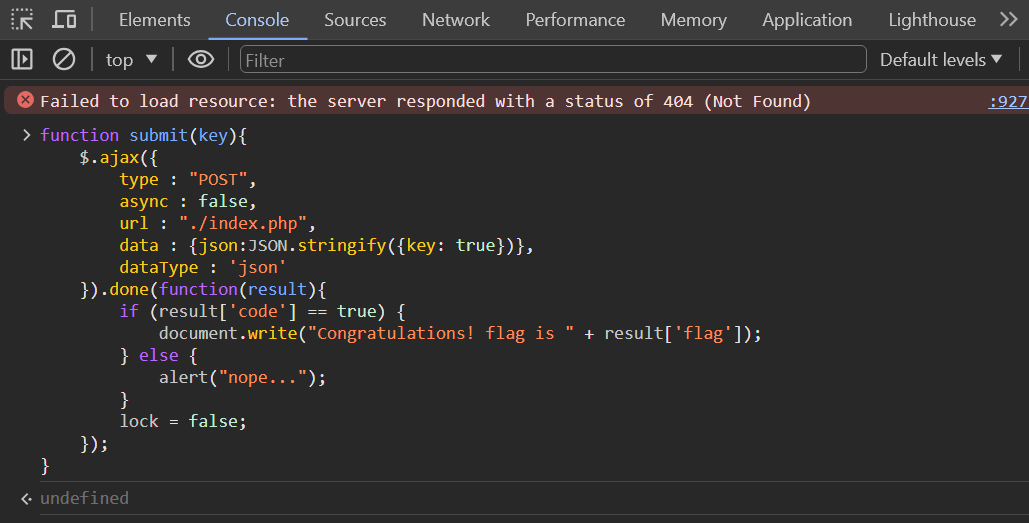Screen dimensions: 1029x523
Task: Click the red error icon on 404 message
Action: pyautogui.click(x=26, y=100)
